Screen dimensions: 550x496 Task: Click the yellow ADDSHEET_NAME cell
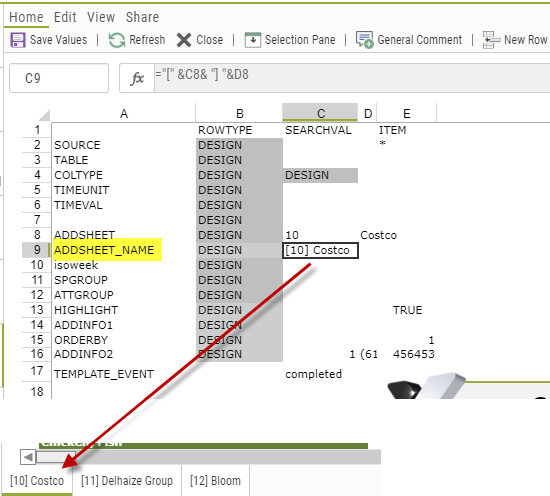(x=107, y=250)
